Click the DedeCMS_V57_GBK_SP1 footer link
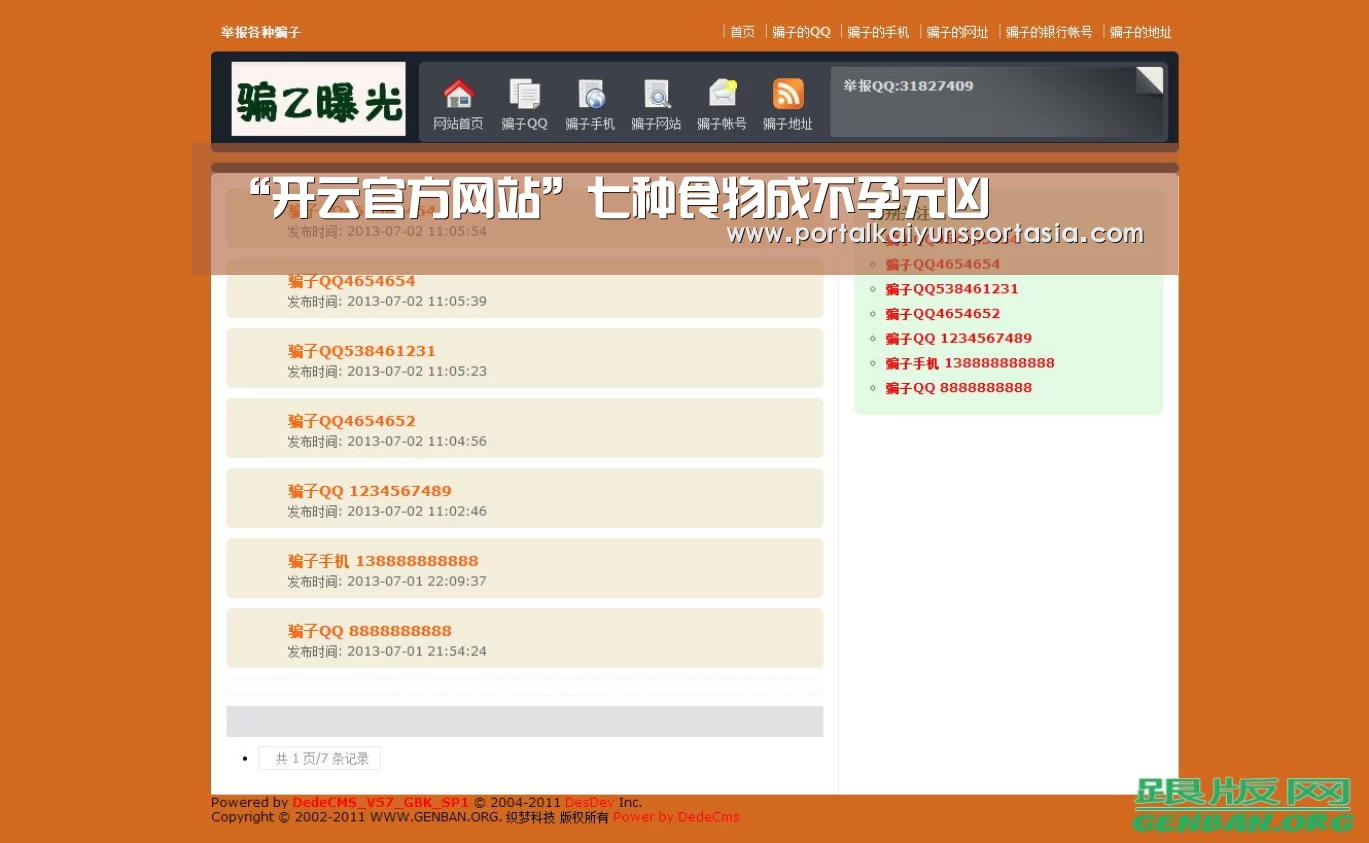1369x843 pixels. (380, 802)
